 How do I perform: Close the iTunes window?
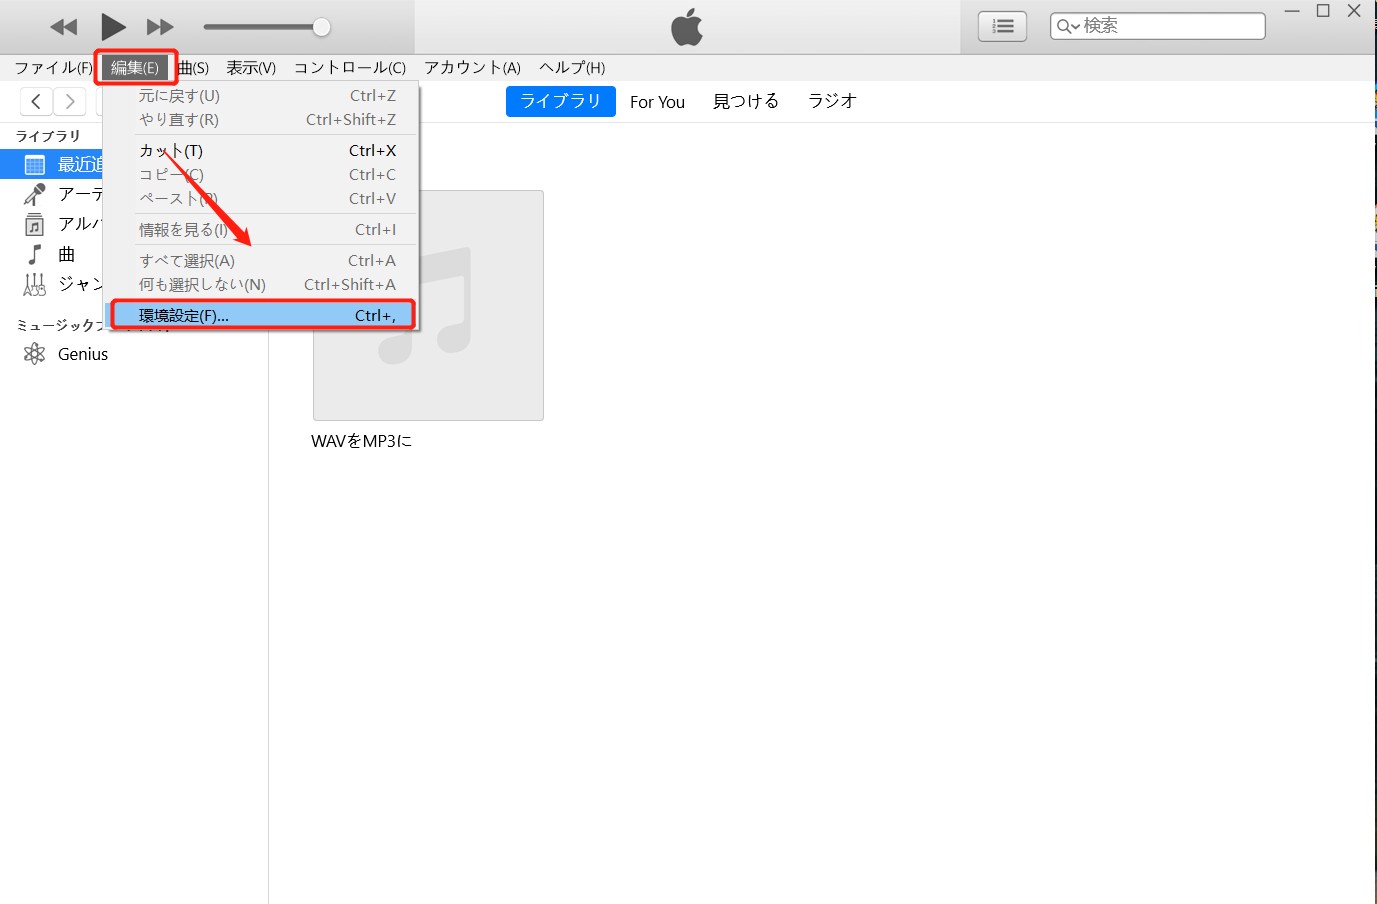coord(1354,11)
